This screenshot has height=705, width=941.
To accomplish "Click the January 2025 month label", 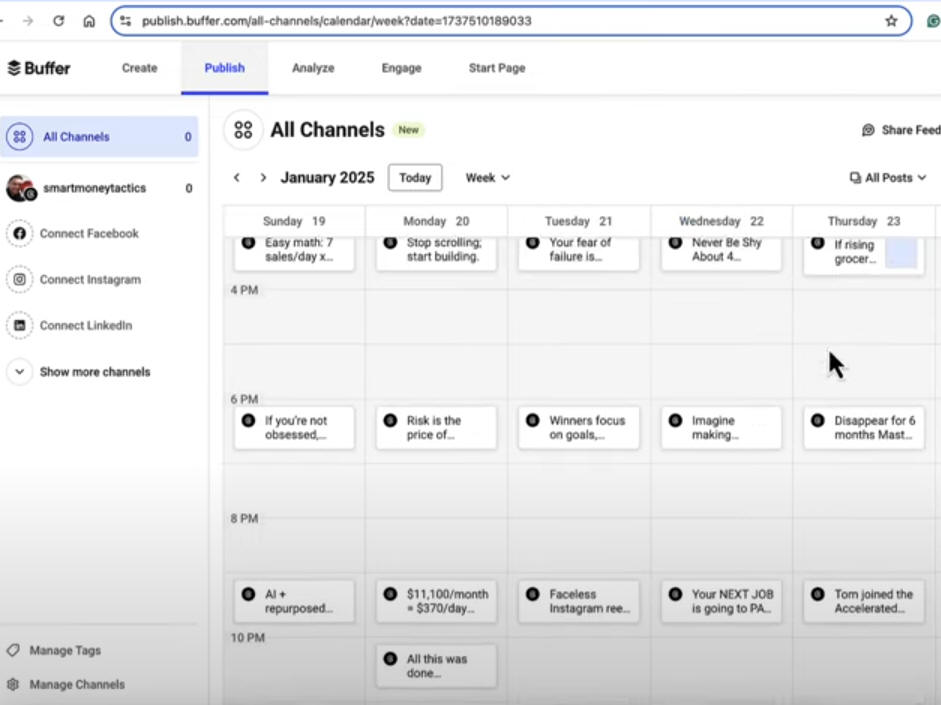I will click(327, 178).
